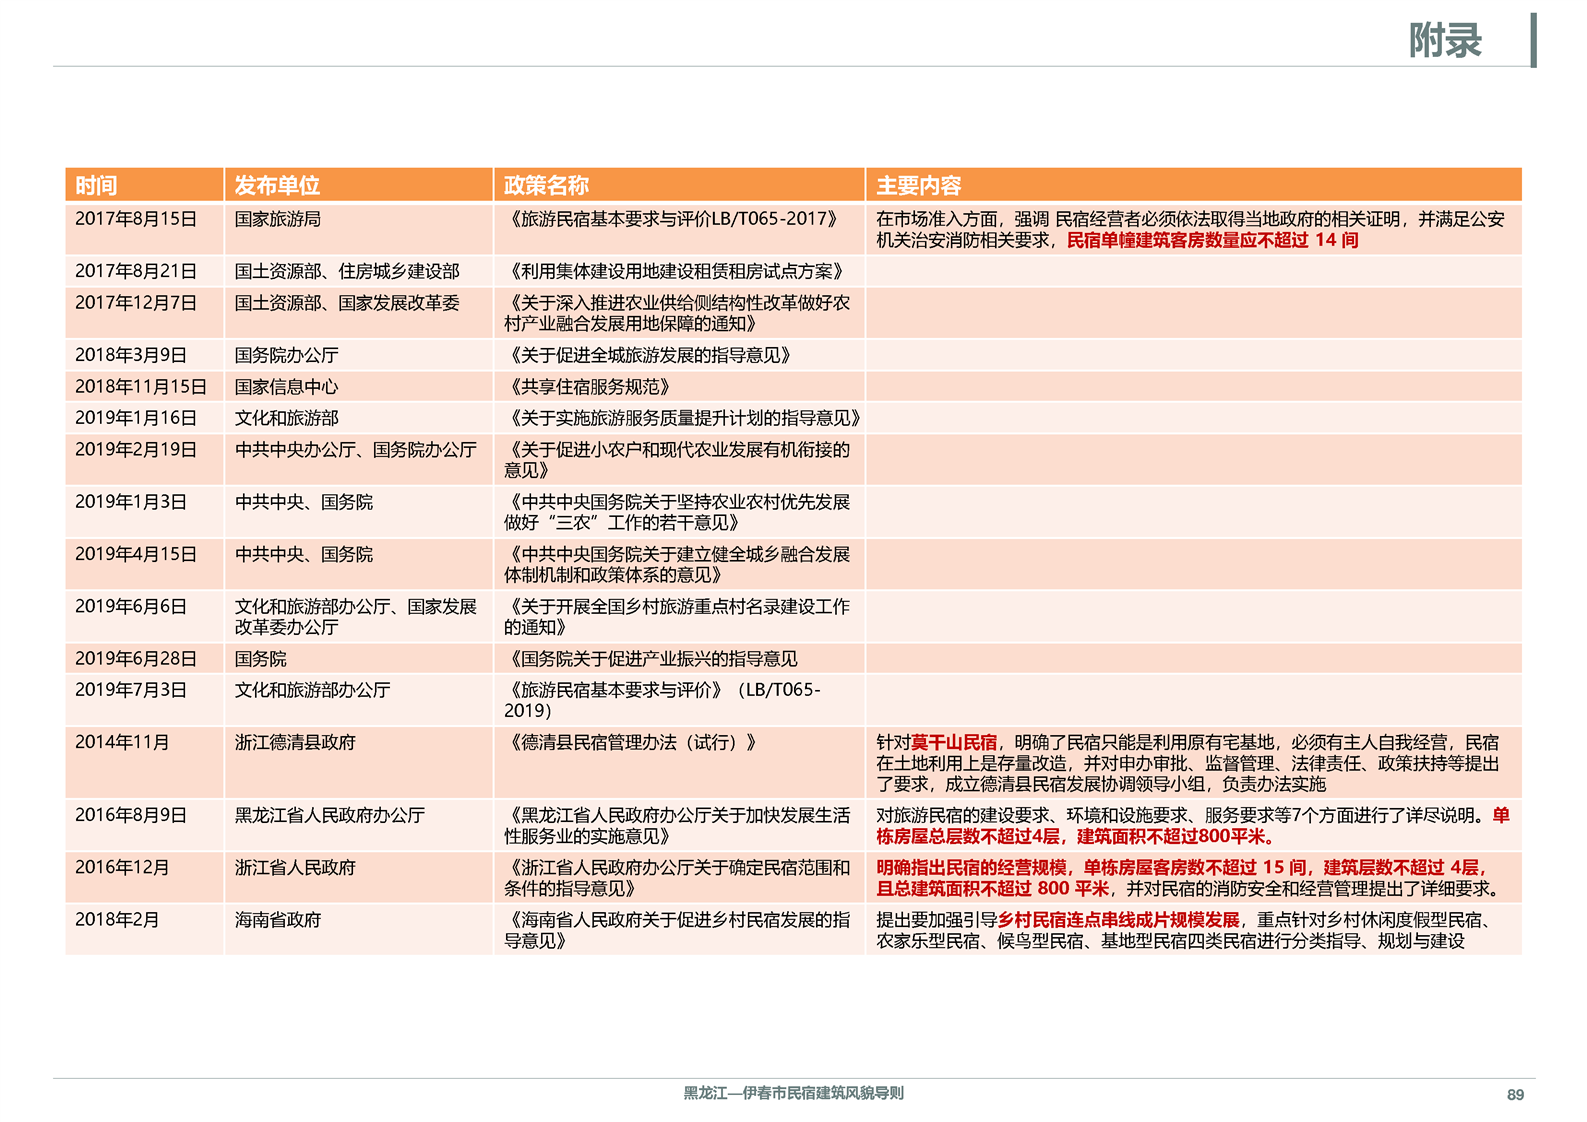The image size is (1587, 1122).
Task: Click policy 关于促进小农户和现代农业发展有机衔接的意见
Action: coord(677,460)
